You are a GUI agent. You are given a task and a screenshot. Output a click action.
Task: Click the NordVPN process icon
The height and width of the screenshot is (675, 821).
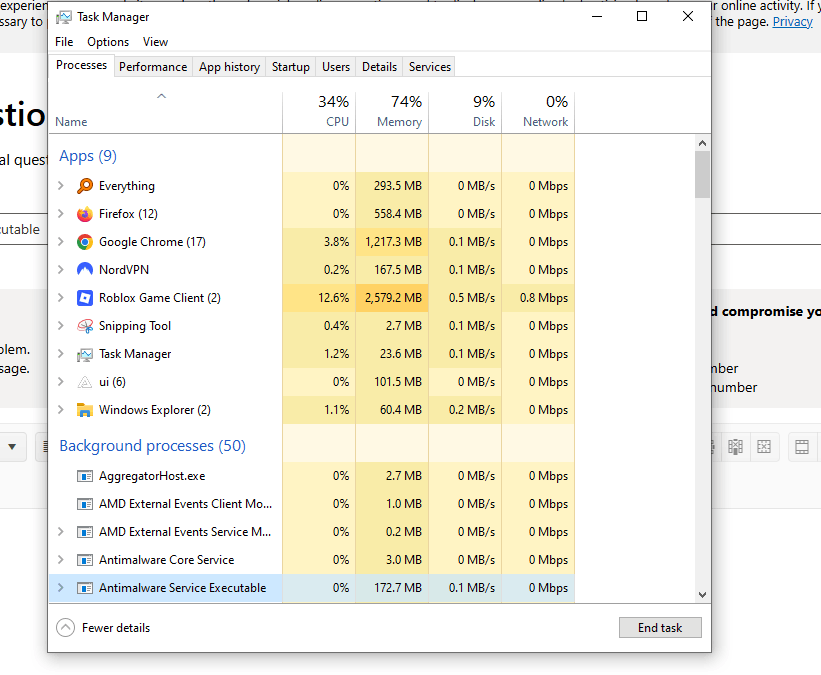click(85, 270)
